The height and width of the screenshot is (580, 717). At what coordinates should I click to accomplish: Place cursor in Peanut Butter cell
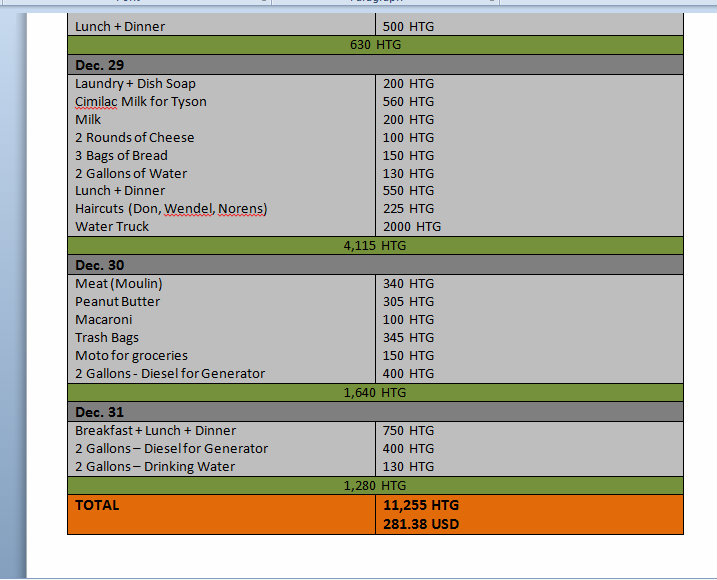pyautogui.click(x=117, y=302)
